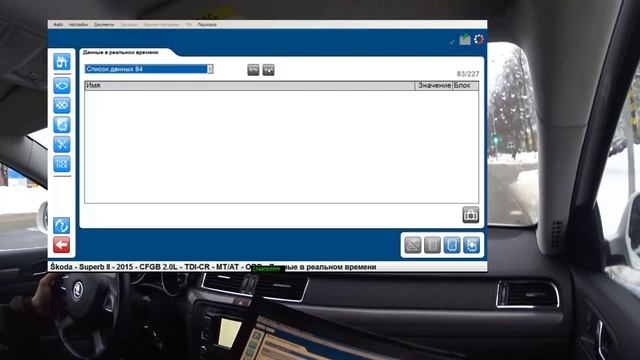
Task: Click the greyed-out graph button in bottom toolbar
Action: click(x=413, y=245)
